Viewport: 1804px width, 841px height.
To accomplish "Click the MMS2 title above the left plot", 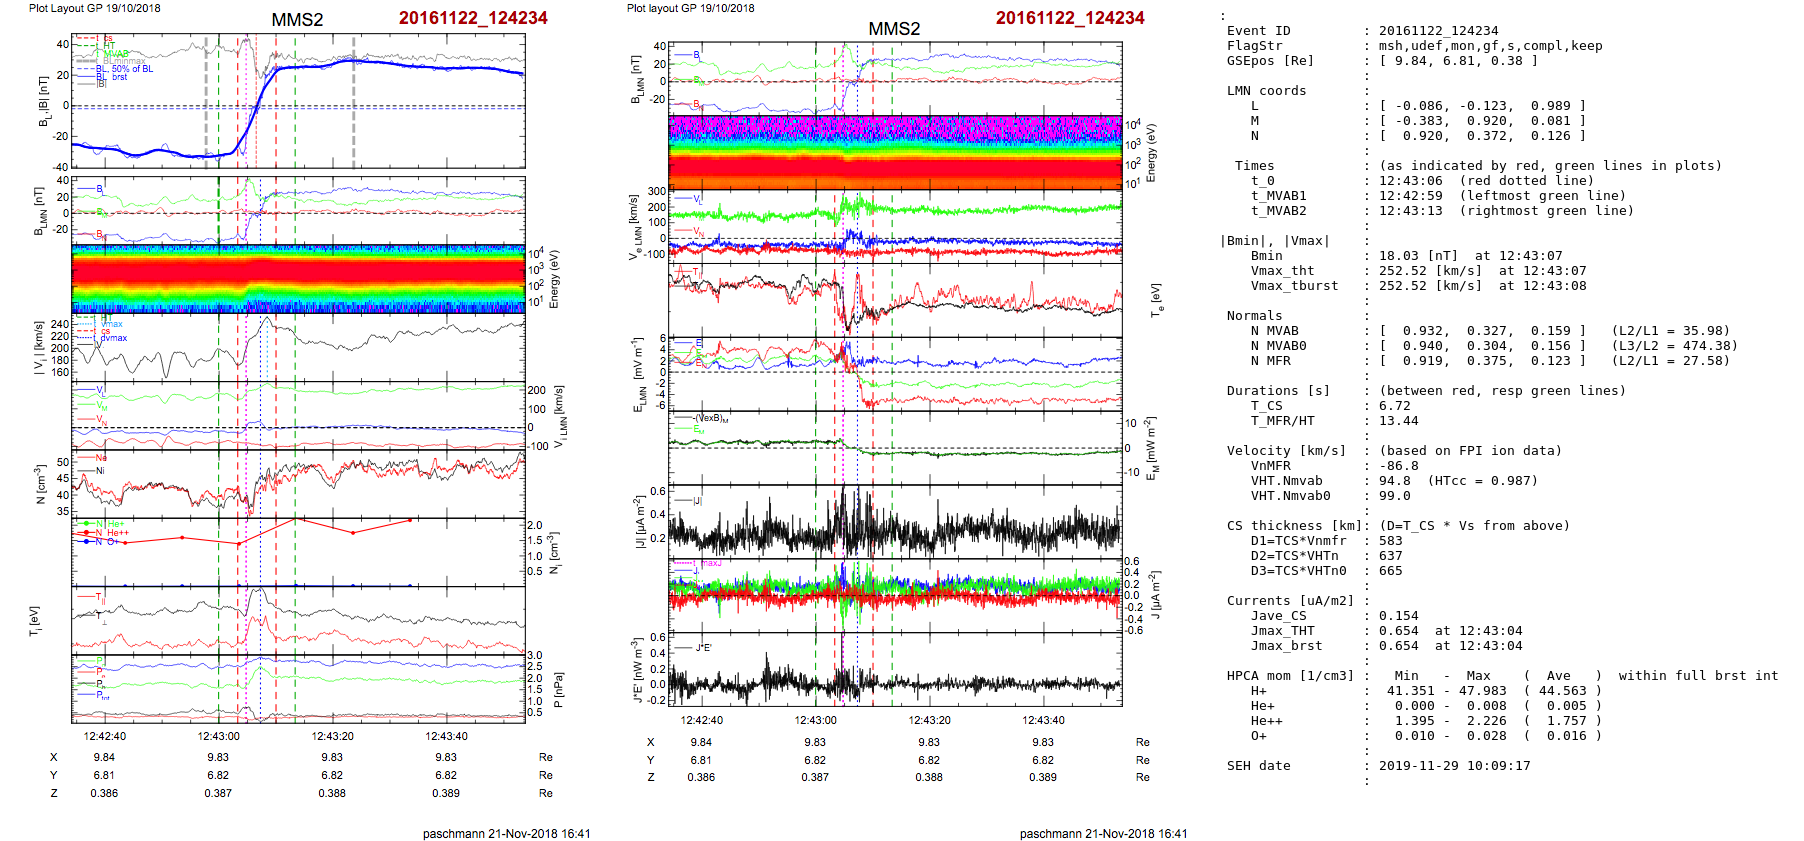I will click(x=297, y=20).
